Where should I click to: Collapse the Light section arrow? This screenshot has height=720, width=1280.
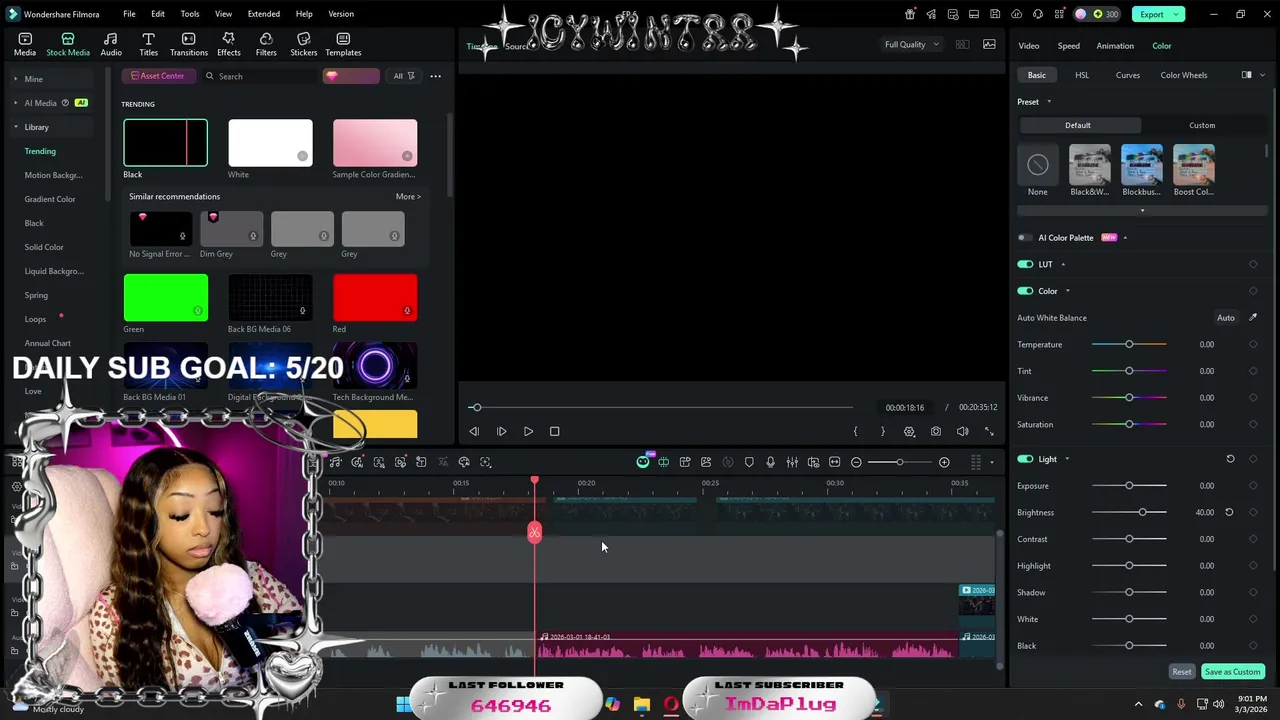(1067, 459)
